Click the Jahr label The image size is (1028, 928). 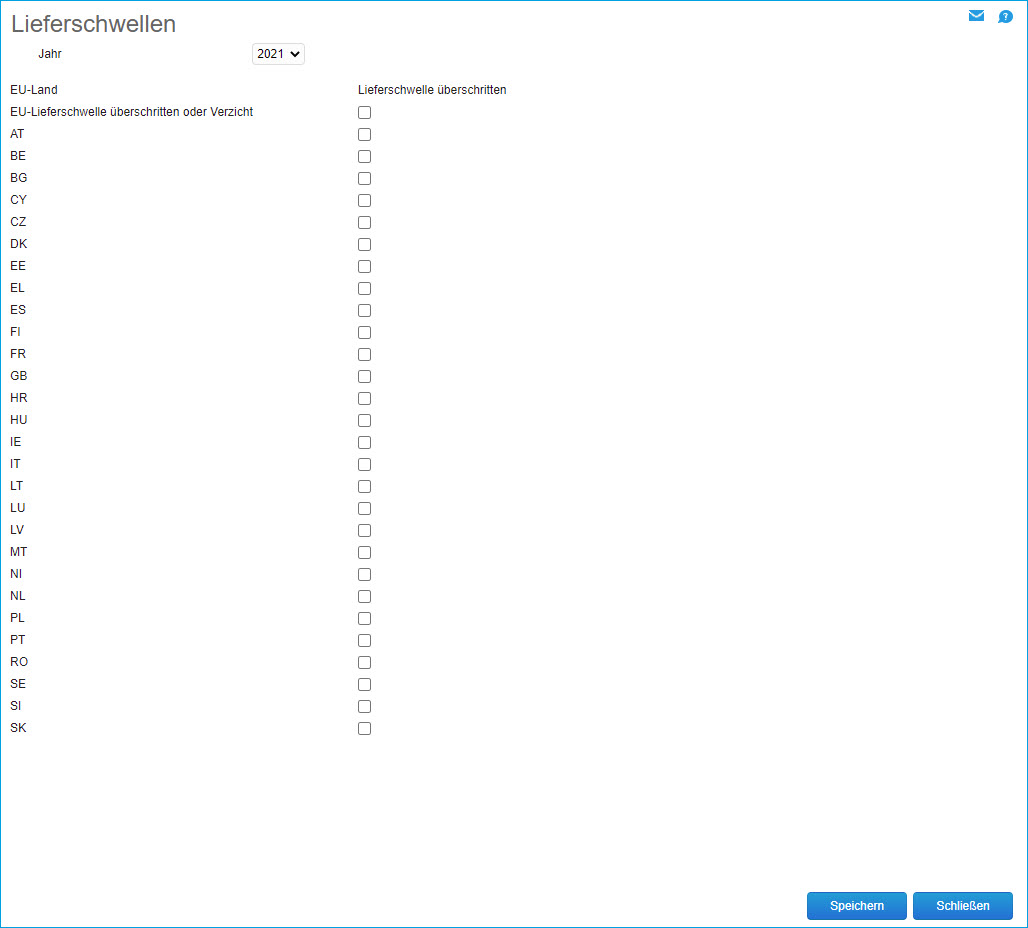click(50, 54)
